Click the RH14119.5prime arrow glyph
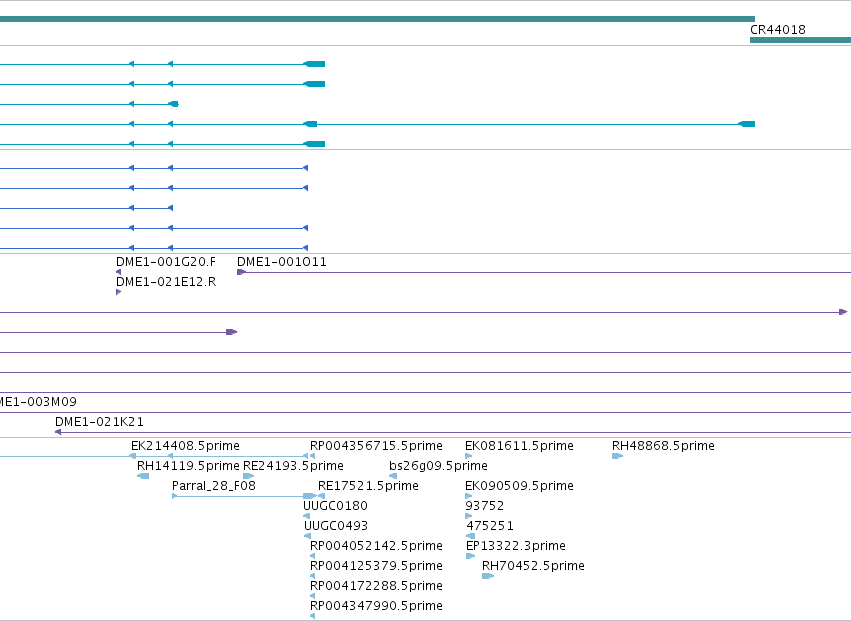Image resolution: width=851 pixels, height=621 pixels. coord(143,476)
